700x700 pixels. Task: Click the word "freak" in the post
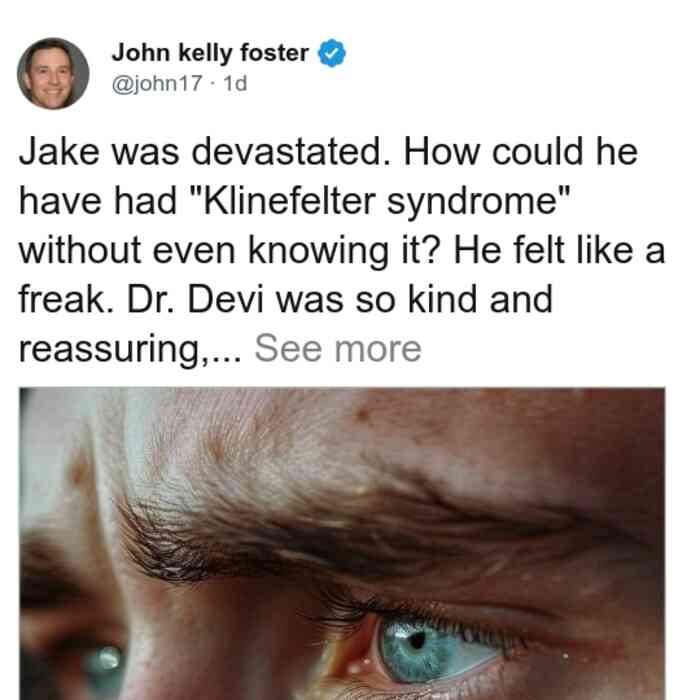click(x=61, y=300)
